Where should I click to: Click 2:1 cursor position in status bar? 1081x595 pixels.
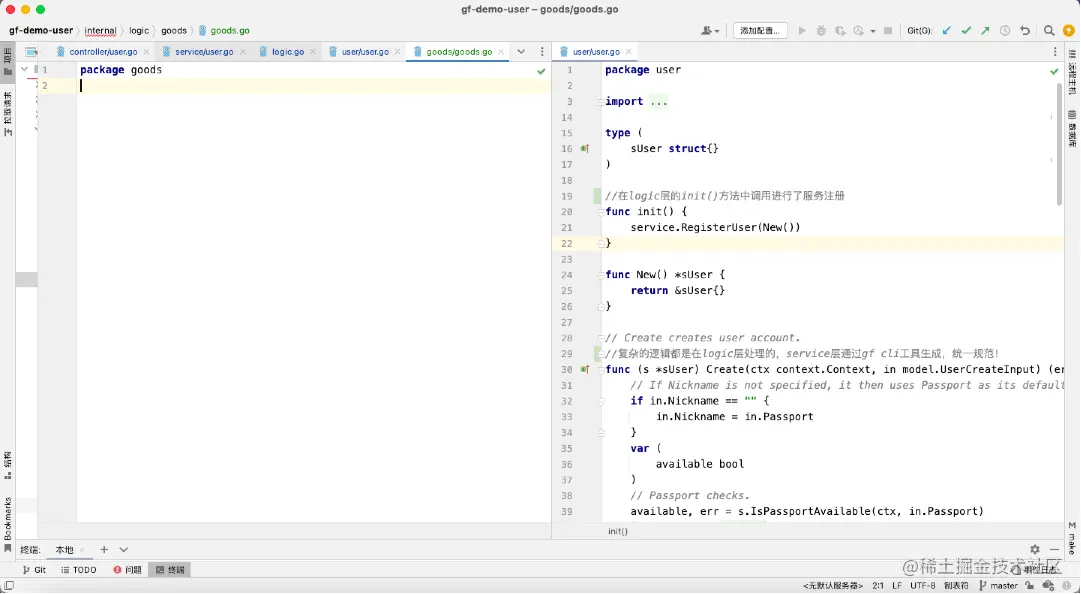point(878,585)
